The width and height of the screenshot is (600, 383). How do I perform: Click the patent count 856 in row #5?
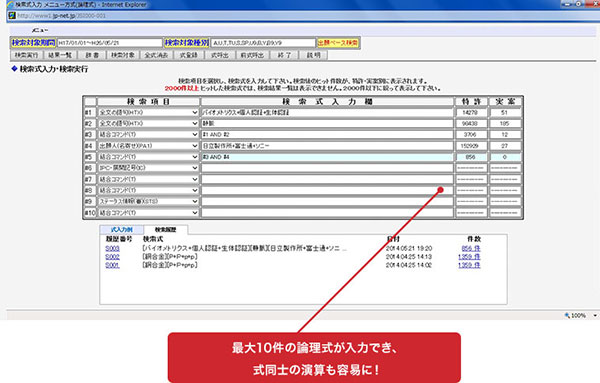point(470,157)
